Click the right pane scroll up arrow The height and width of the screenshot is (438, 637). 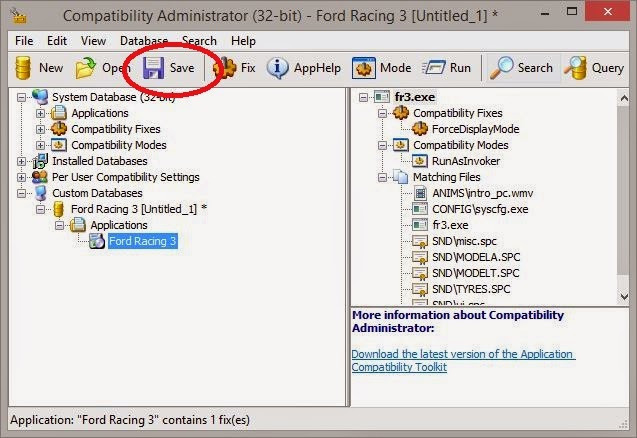tap(624, 98)
